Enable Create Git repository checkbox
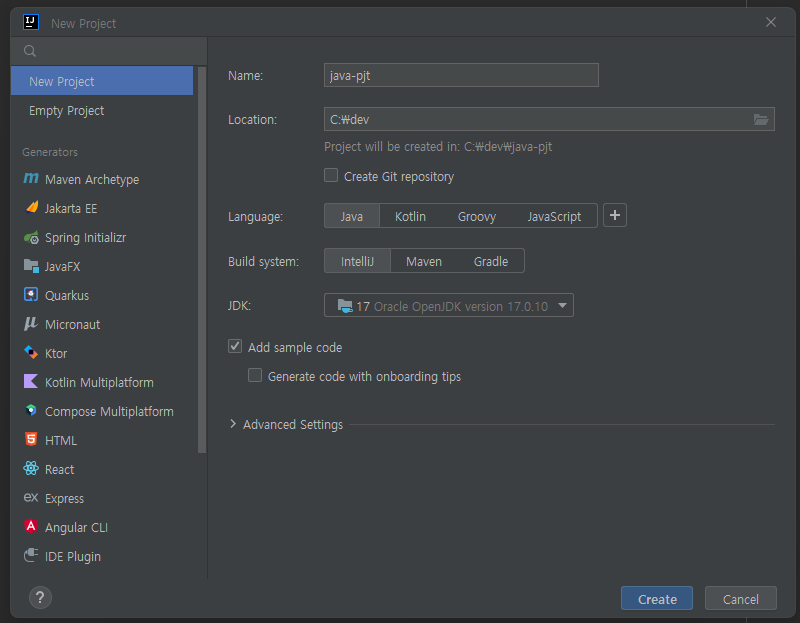The image size is (800, 623). (x=331, y=176)
